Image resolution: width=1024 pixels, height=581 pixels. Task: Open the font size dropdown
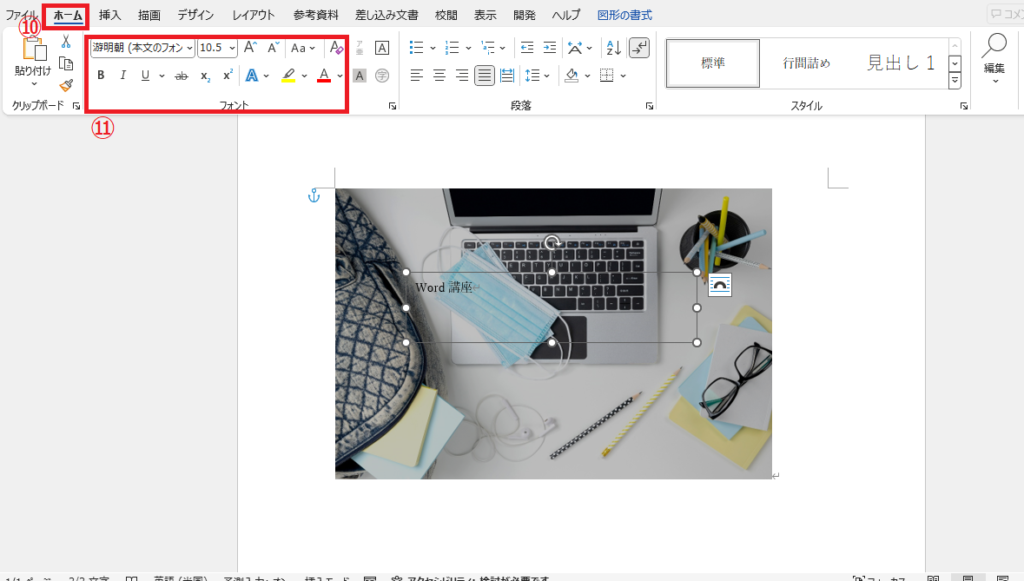[232, 48]
